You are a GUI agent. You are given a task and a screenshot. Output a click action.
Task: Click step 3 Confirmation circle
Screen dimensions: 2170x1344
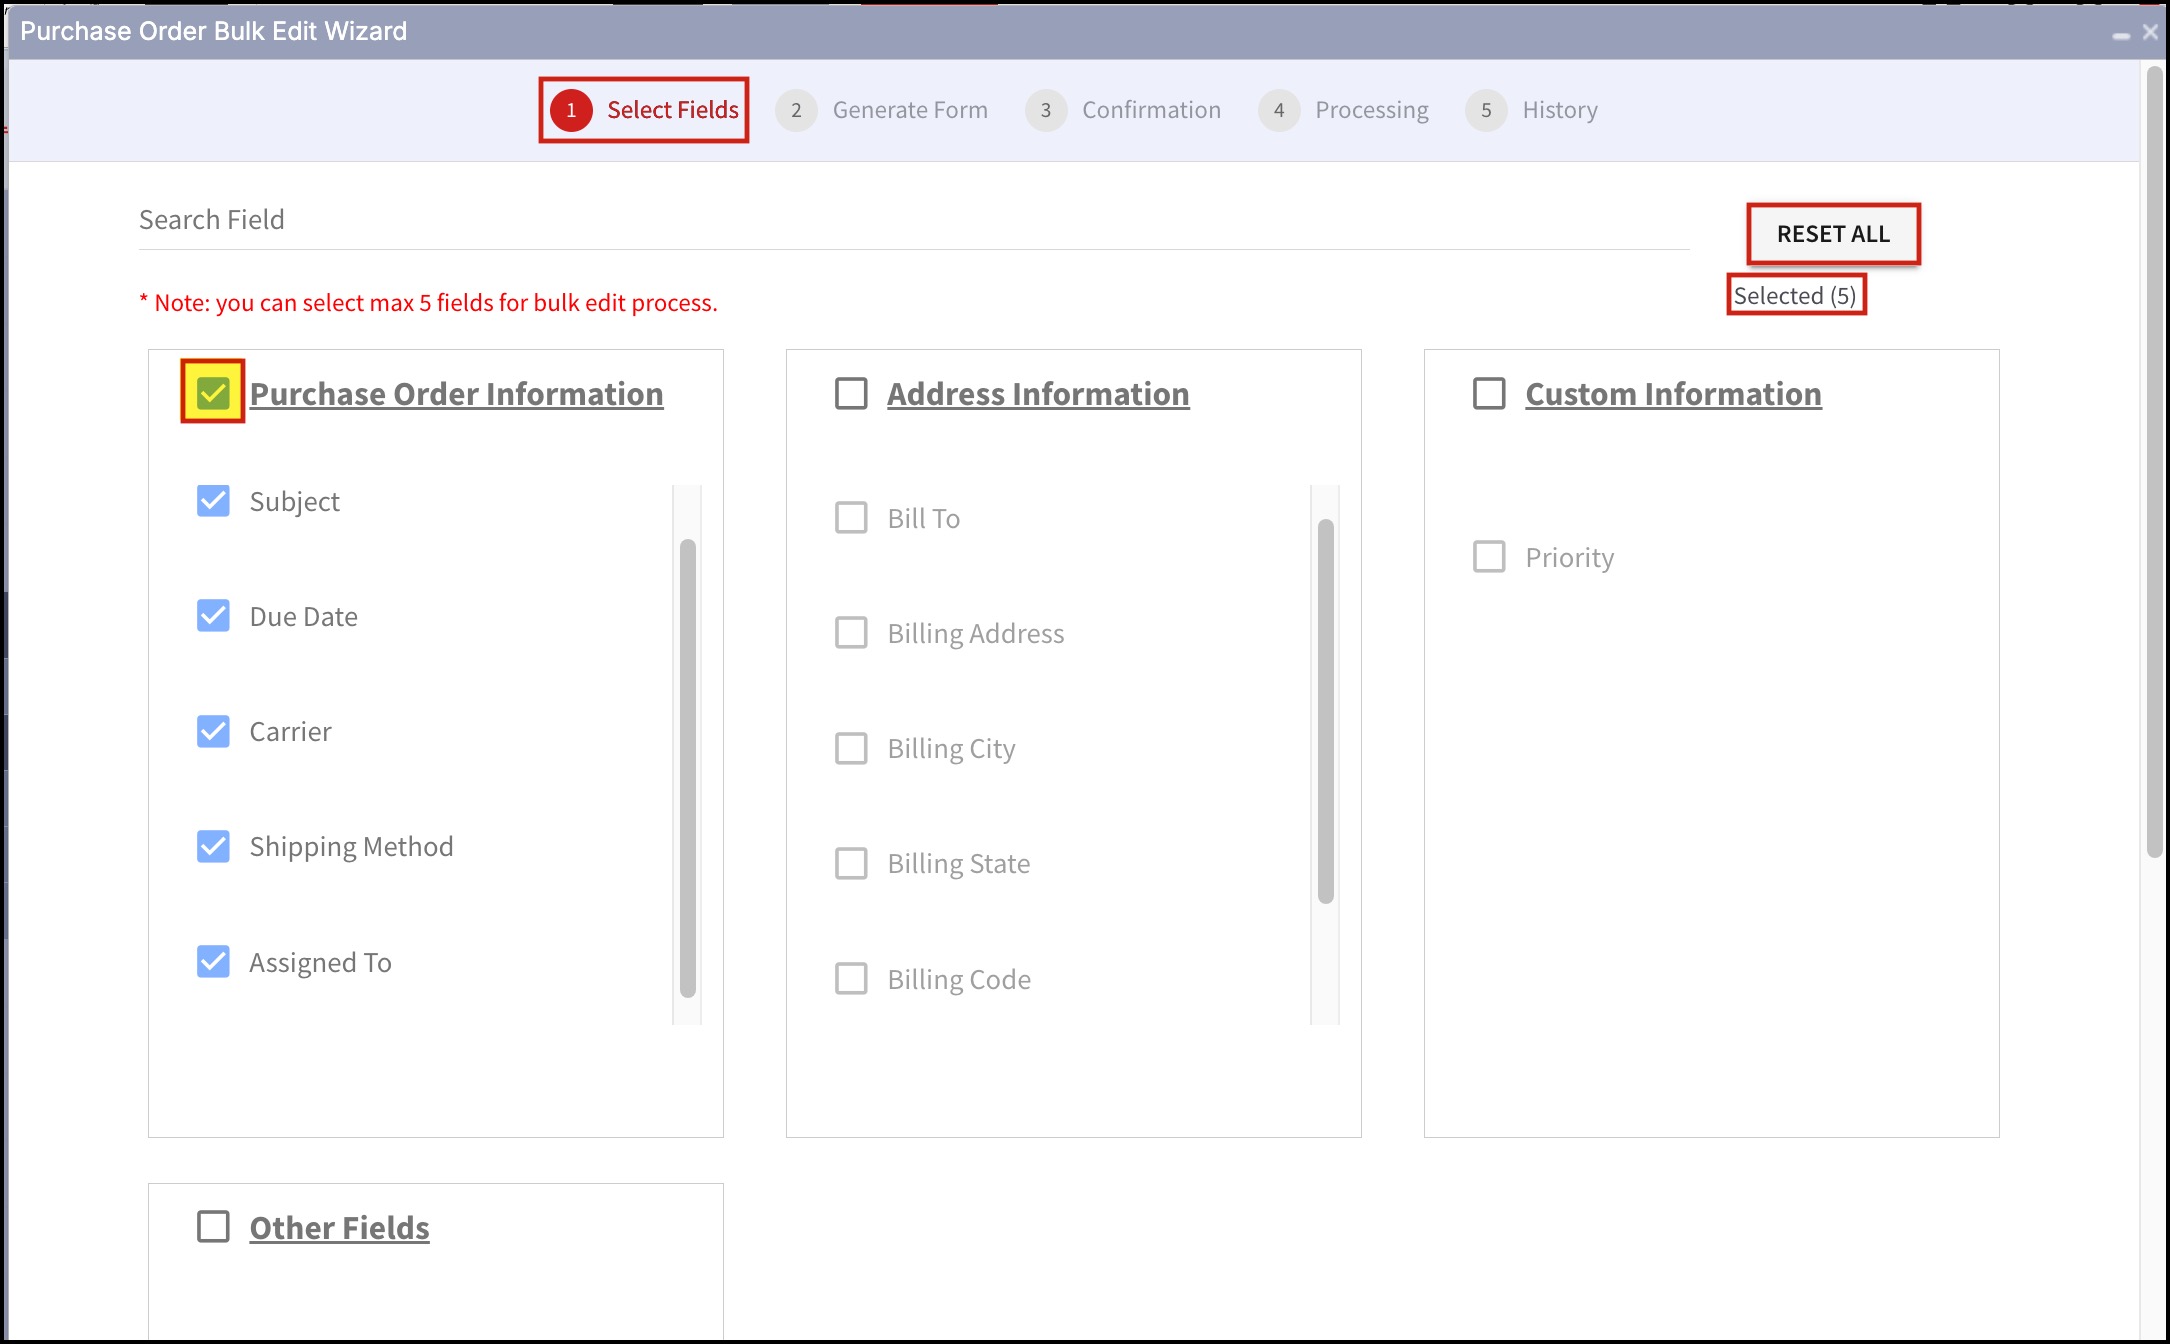click(1045, 110)
